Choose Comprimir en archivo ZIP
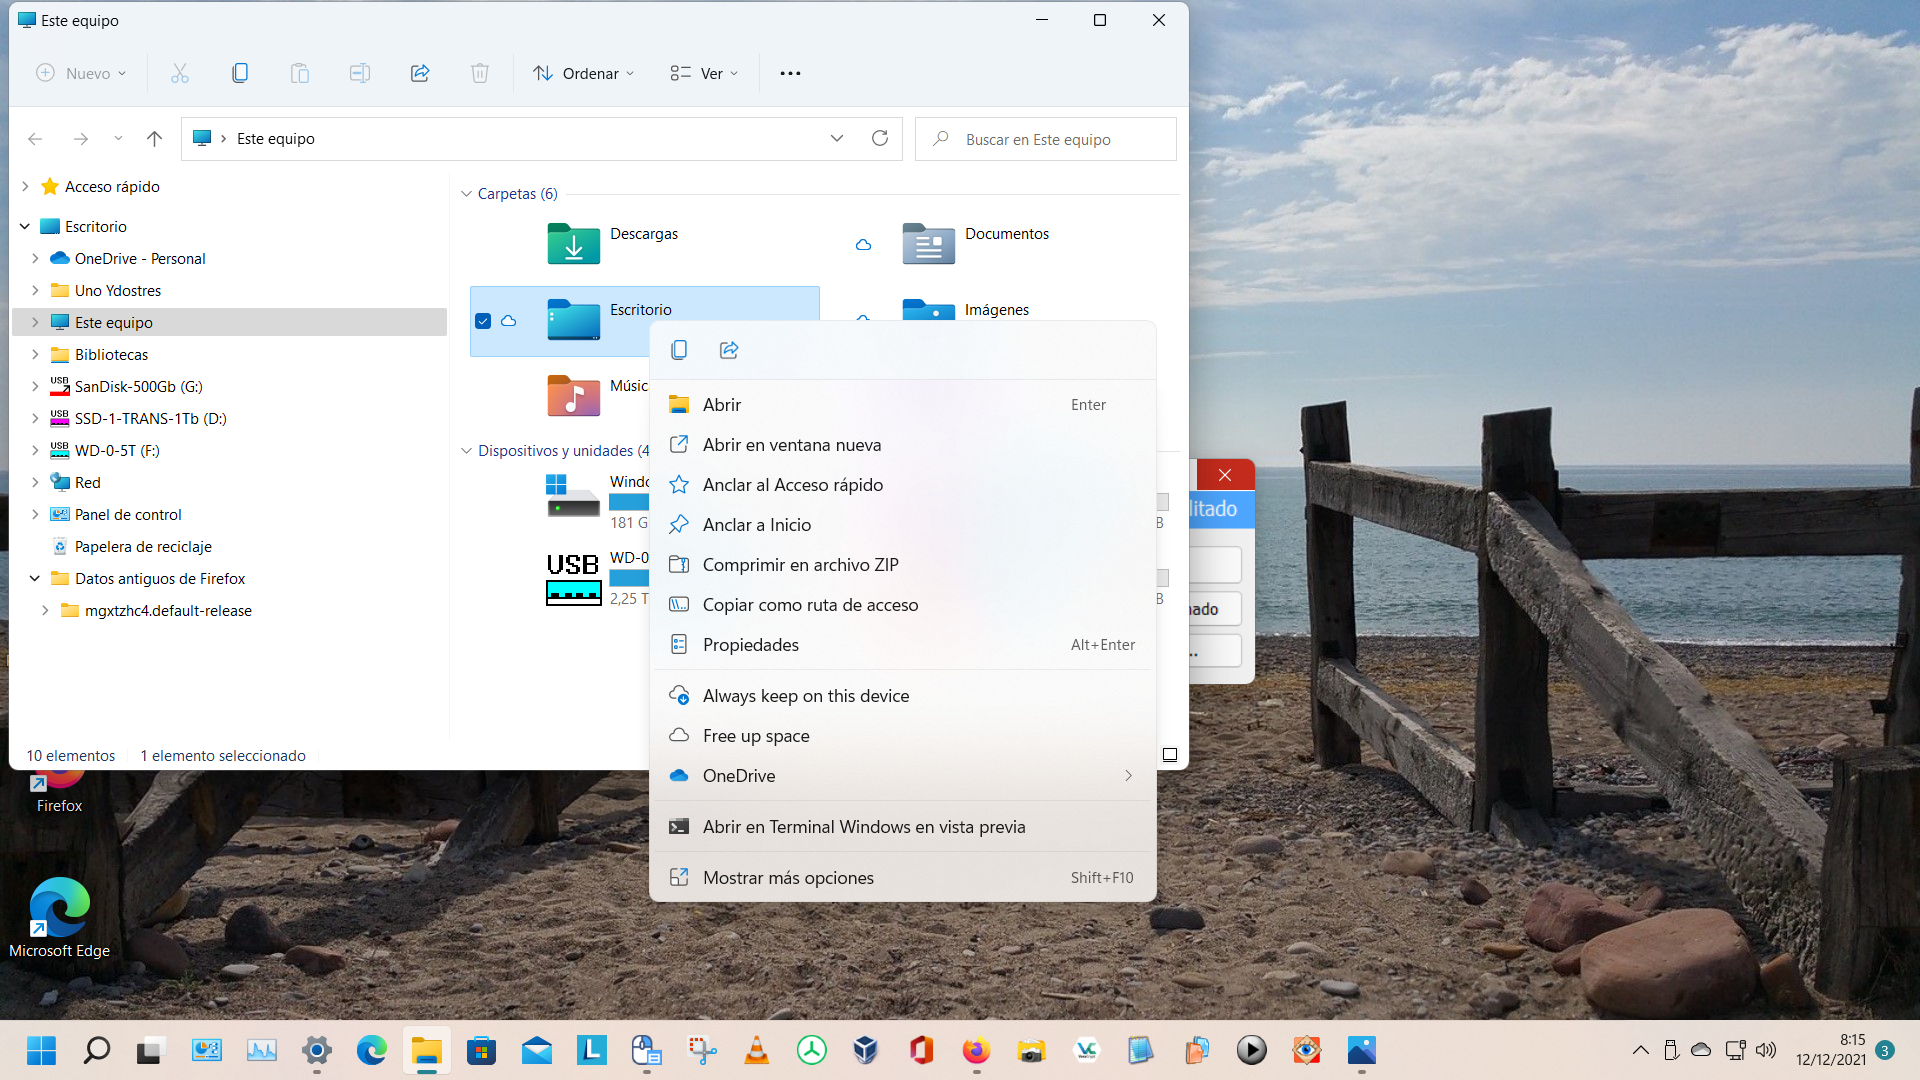Image resolution: width=1920 pixels, height=1080 pixels. 800,565
